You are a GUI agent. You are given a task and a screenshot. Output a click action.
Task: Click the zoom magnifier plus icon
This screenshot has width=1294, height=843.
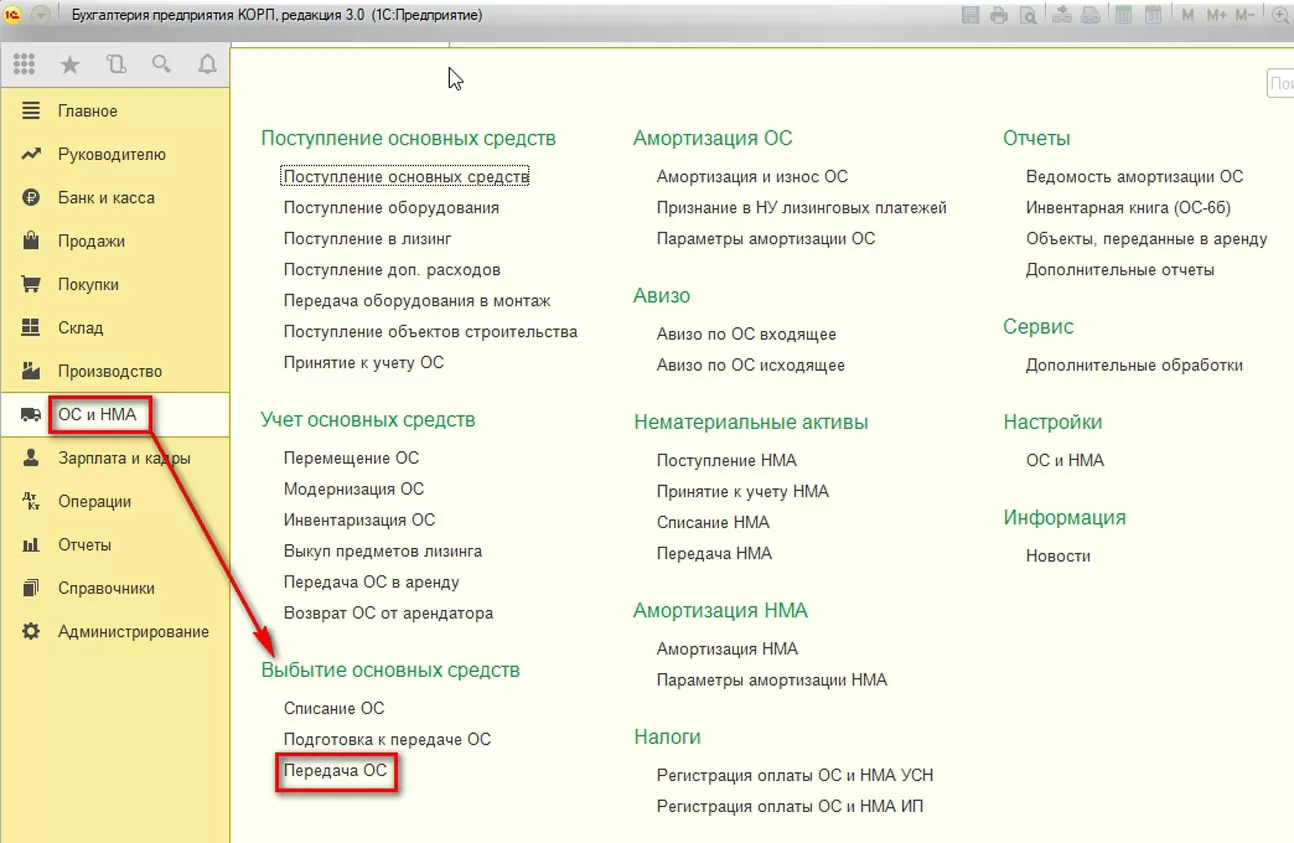(1281, 15)
